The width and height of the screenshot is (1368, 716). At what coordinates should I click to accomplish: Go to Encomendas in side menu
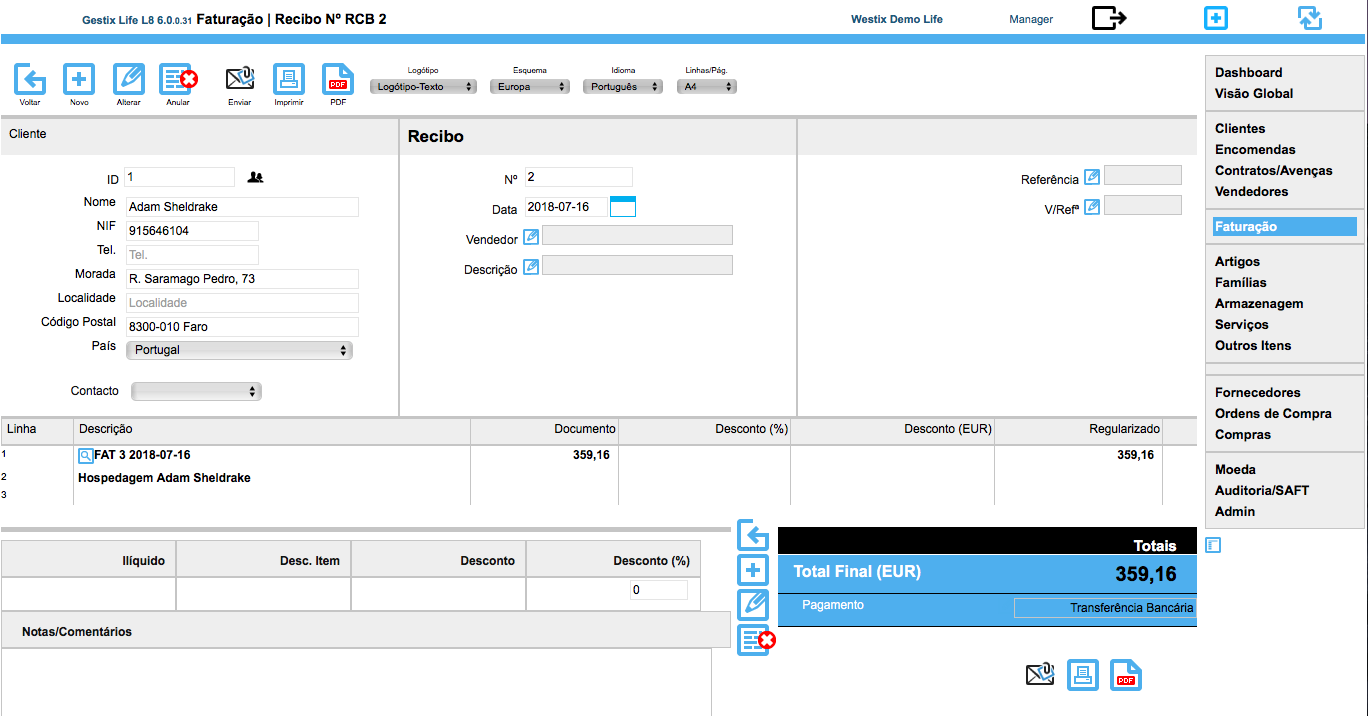[x=1255, y=149]
